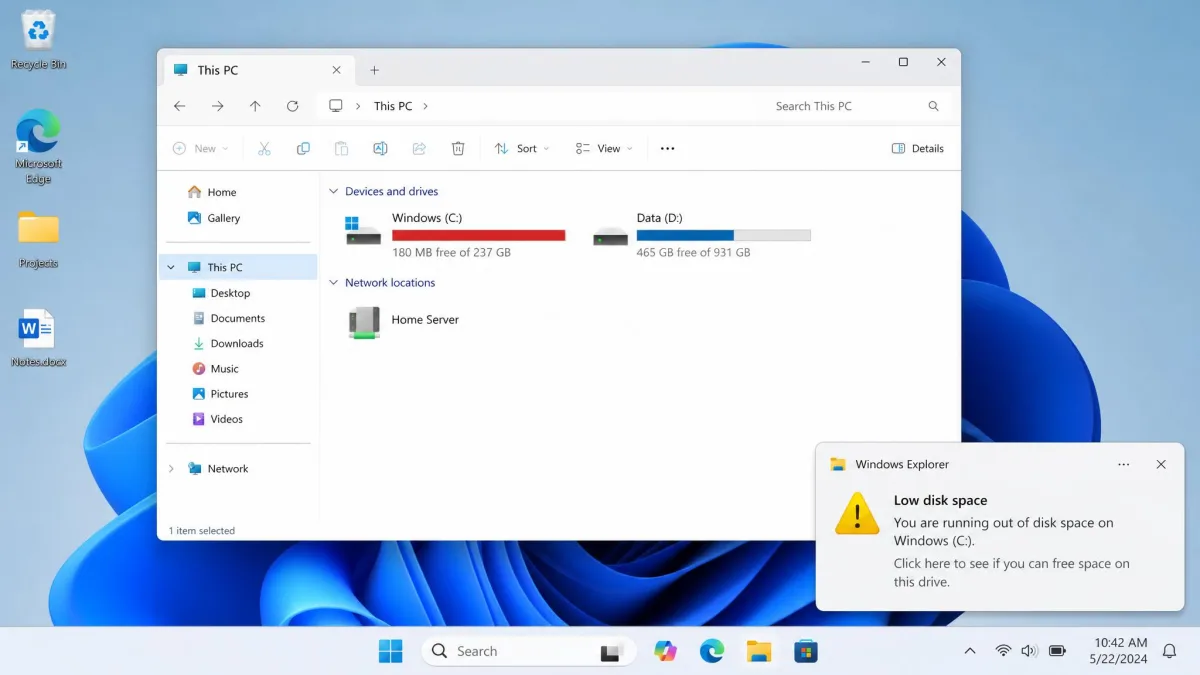Open Home in the navigation pane
This screenshot has height=675, width=1200.
(x=212, y=192)
